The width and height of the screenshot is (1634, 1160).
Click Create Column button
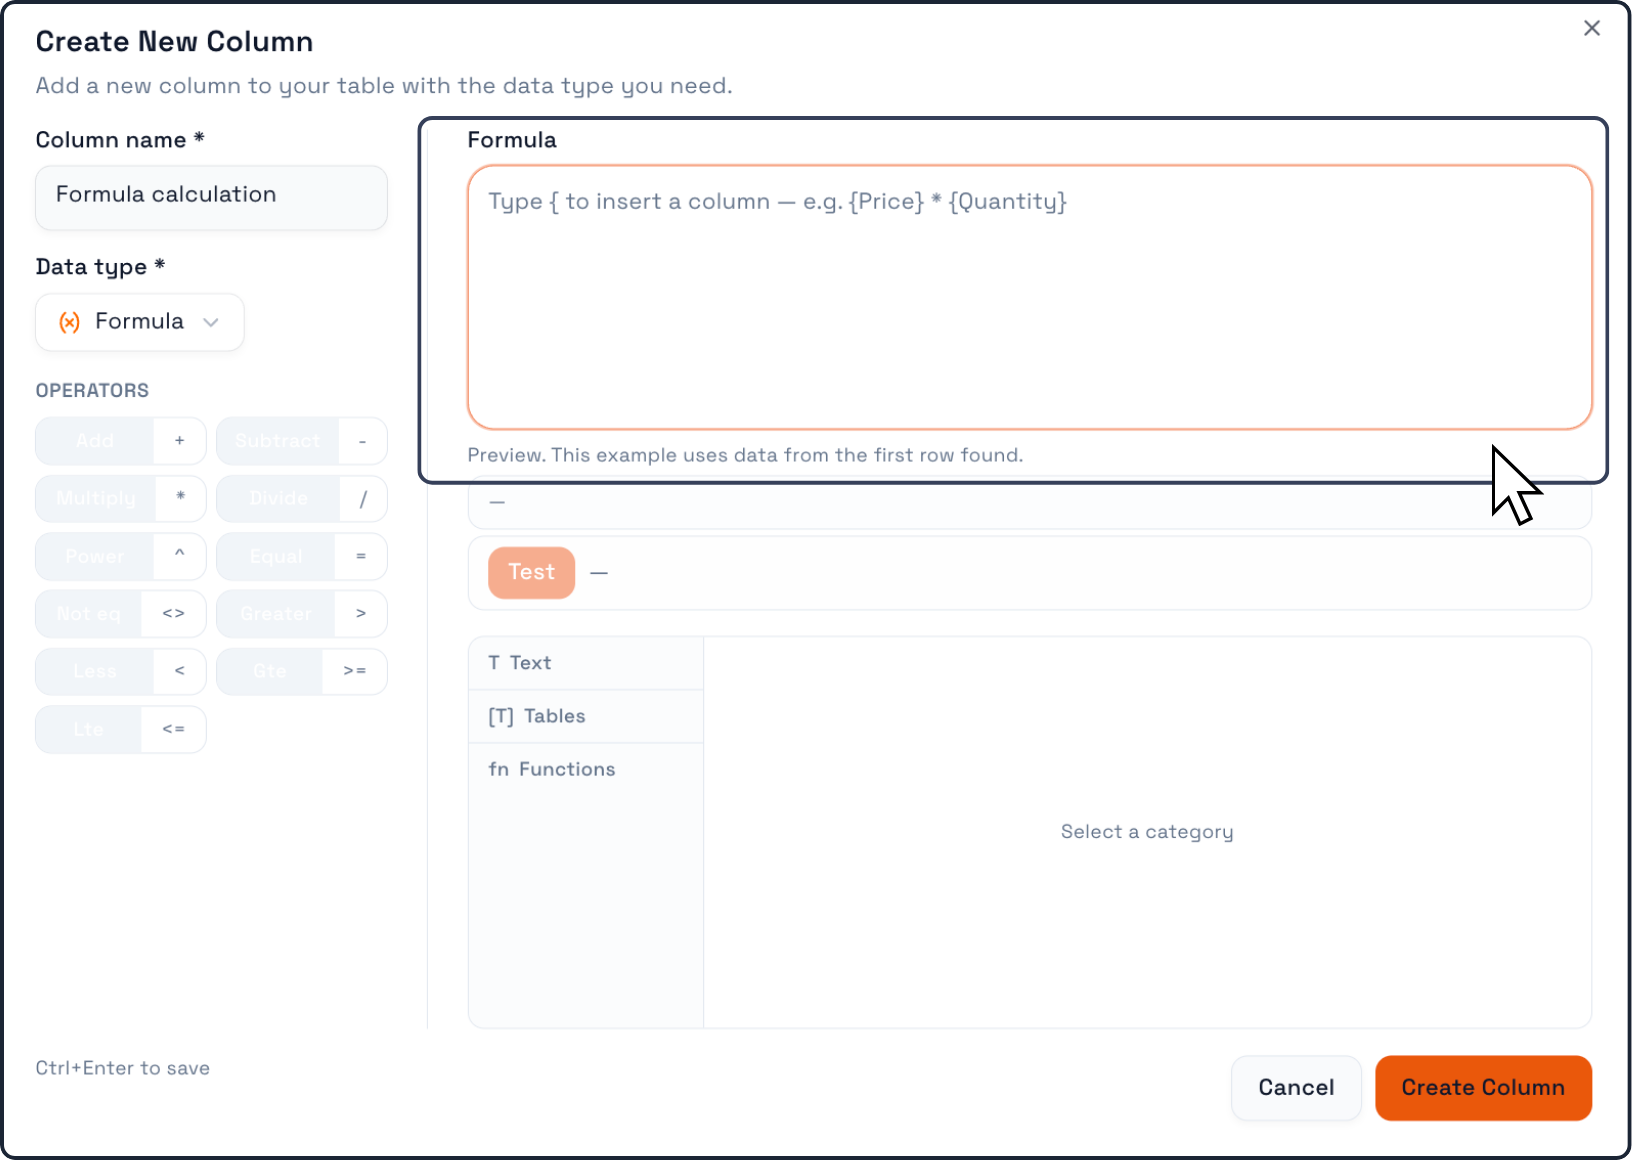1483,1088
